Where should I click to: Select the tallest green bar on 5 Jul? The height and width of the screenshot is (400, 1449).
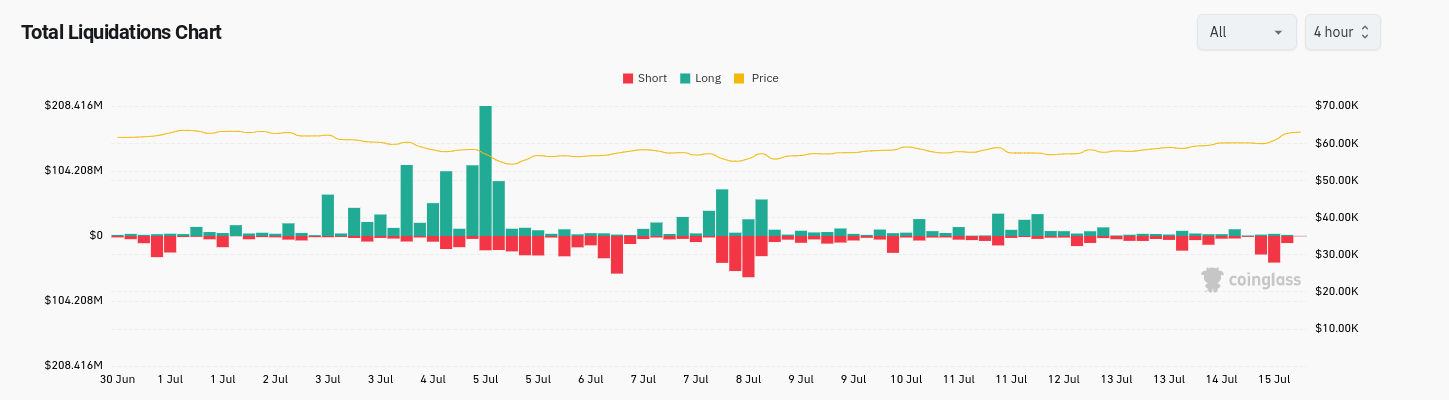point(485,171)
